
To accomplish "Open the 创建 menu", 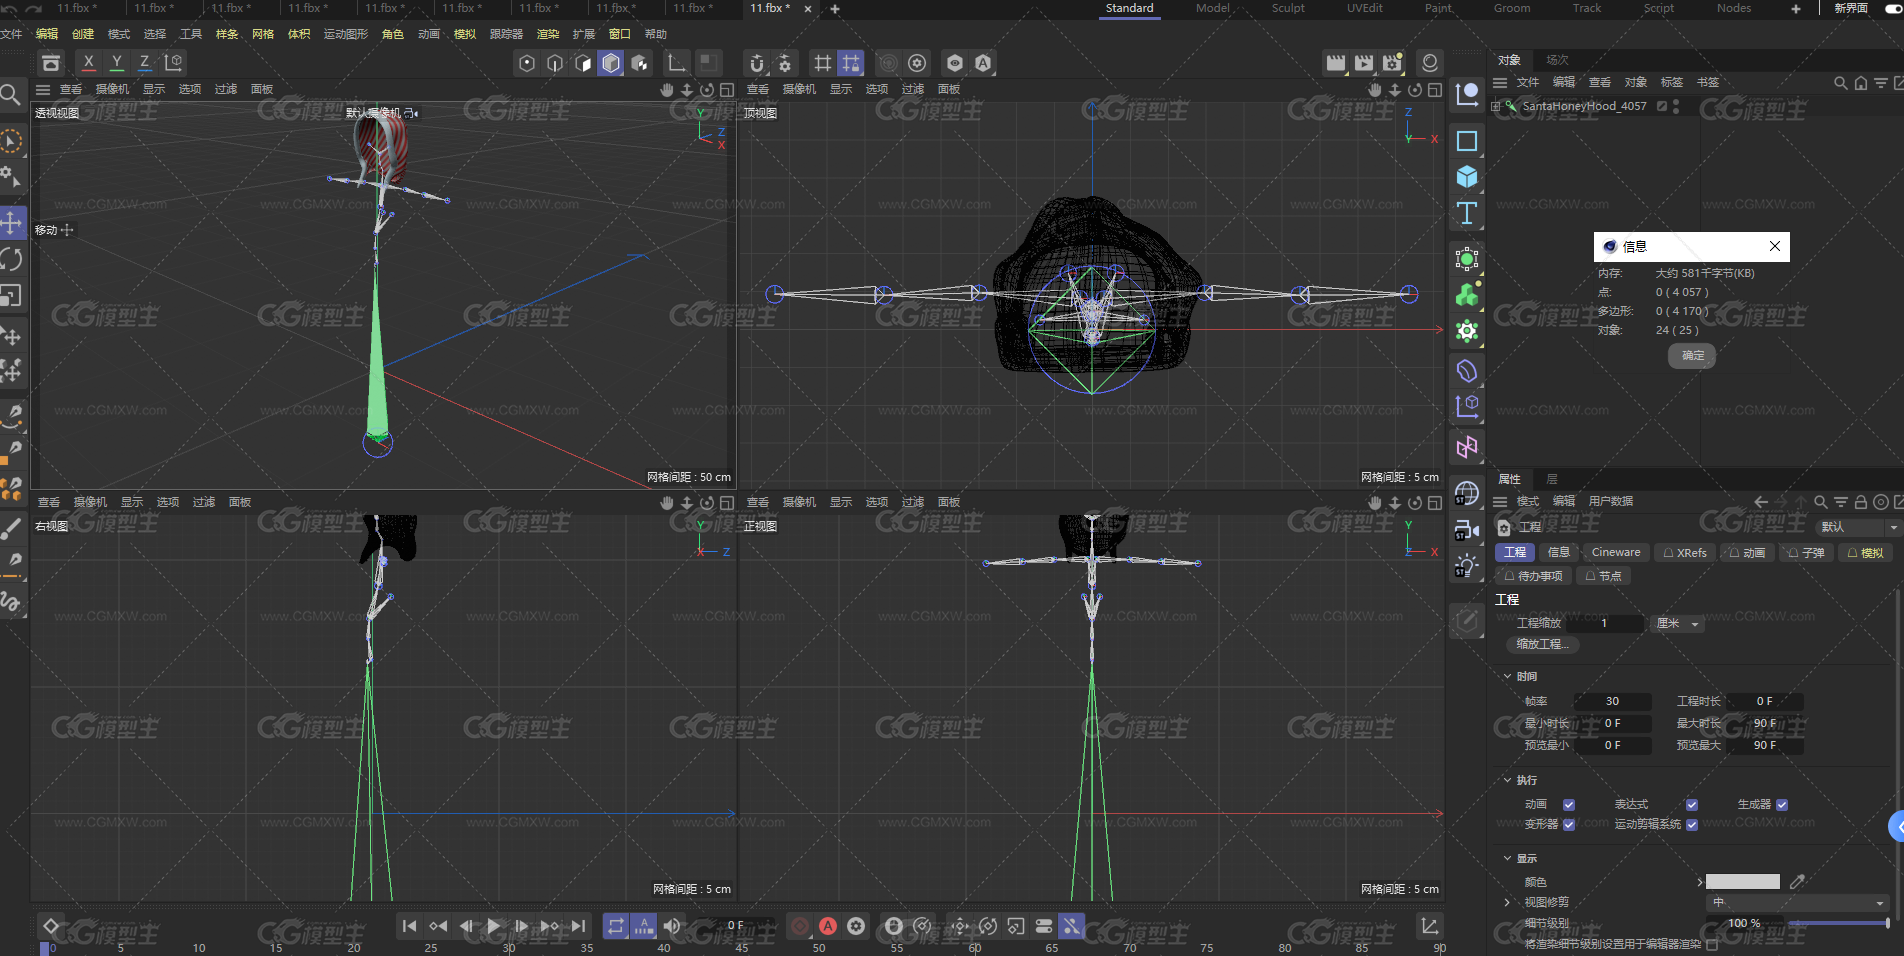I will point(83,34).
